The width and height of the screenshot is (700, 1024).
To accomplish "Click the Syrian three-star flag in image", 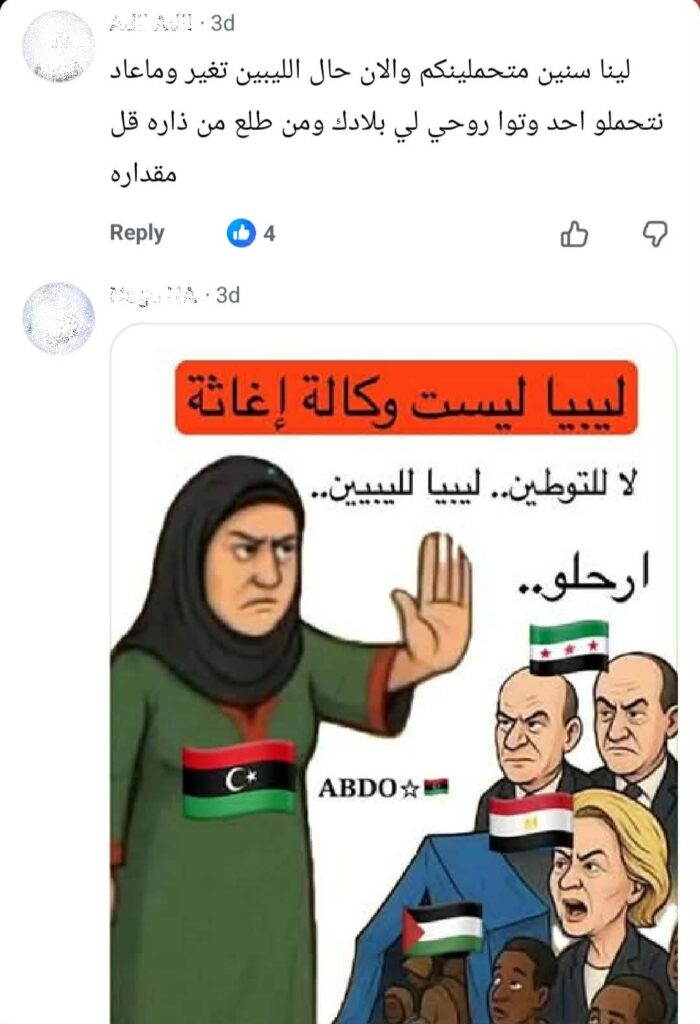I will (569, 648).
